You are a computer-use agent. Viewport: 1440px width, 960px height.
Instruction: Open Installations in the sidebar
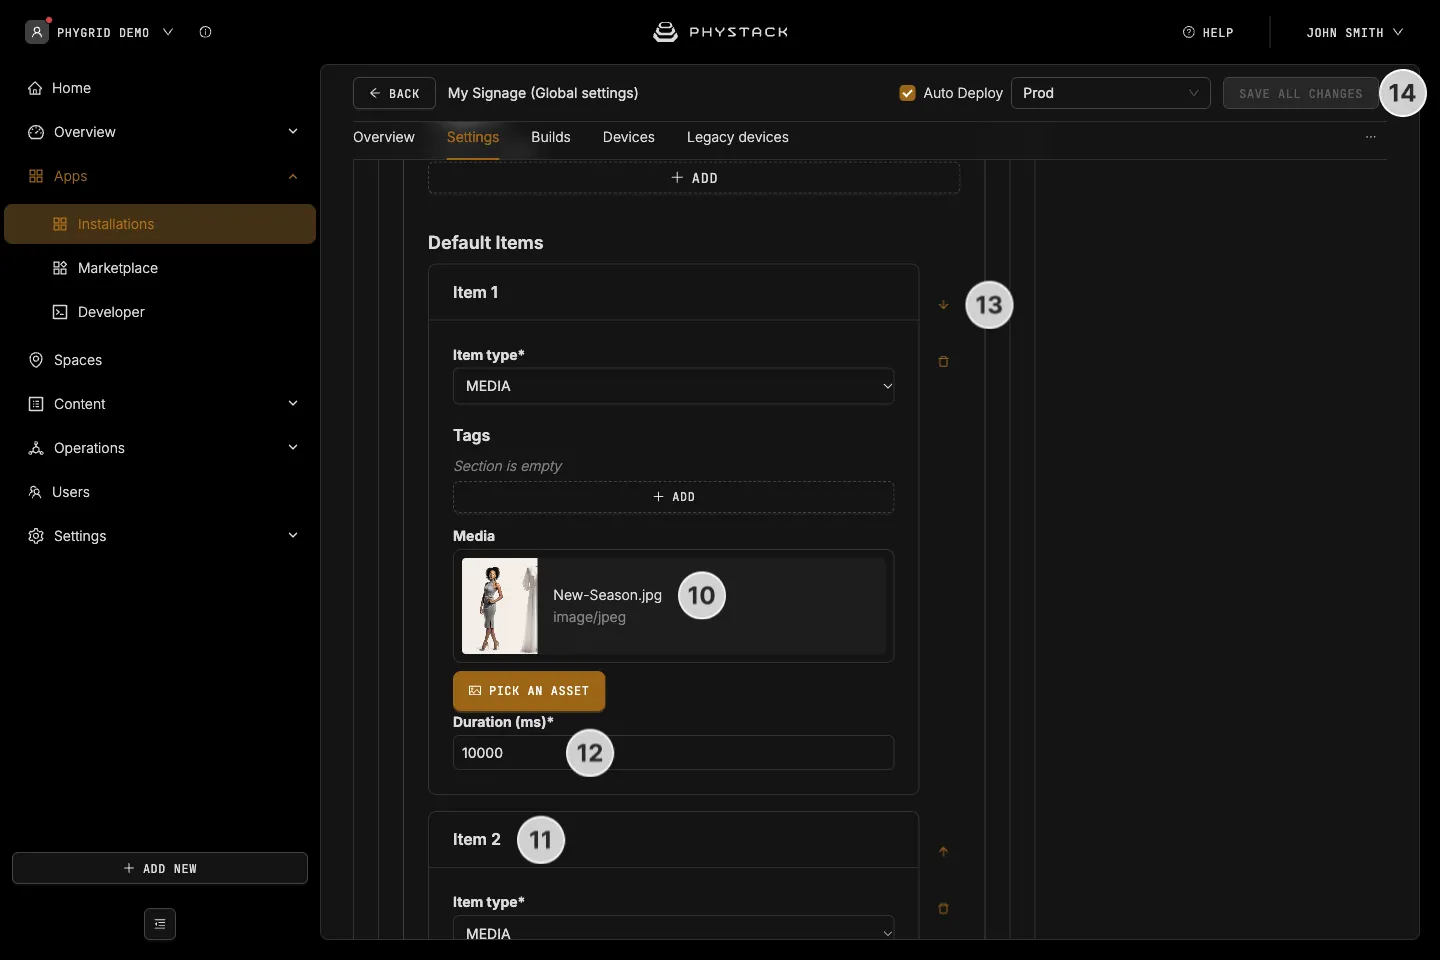(x=160, y=224)
